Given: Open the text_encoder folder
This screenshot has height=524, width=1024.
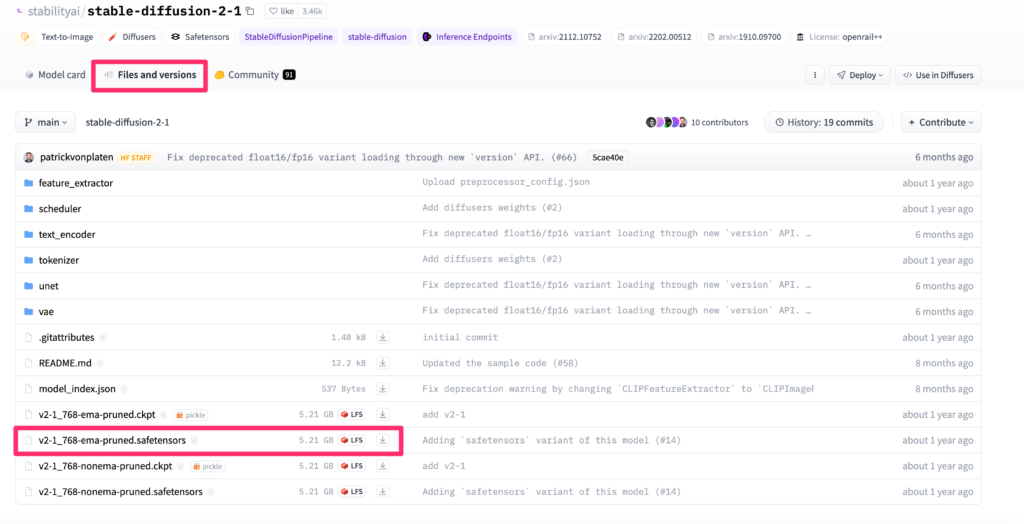Looking at the screenshot, I should pos(67,235).
